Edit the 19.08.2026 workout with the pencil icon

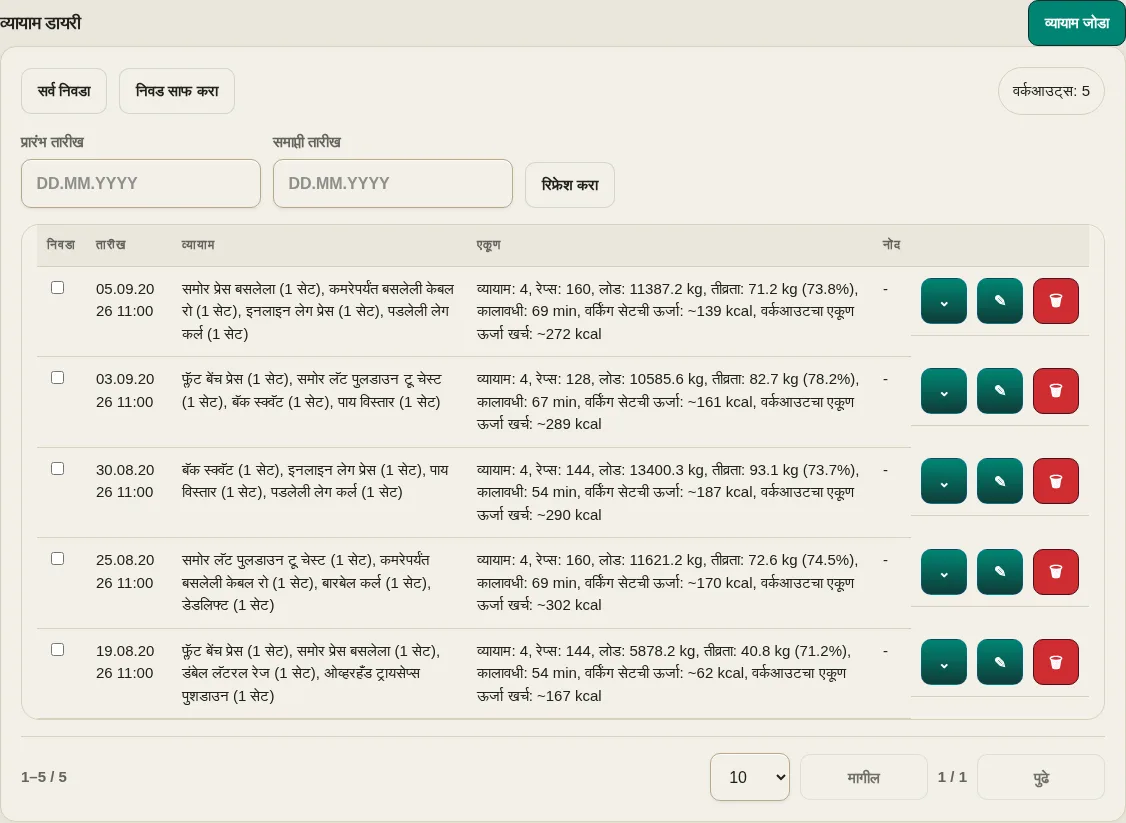(1000, 662)
